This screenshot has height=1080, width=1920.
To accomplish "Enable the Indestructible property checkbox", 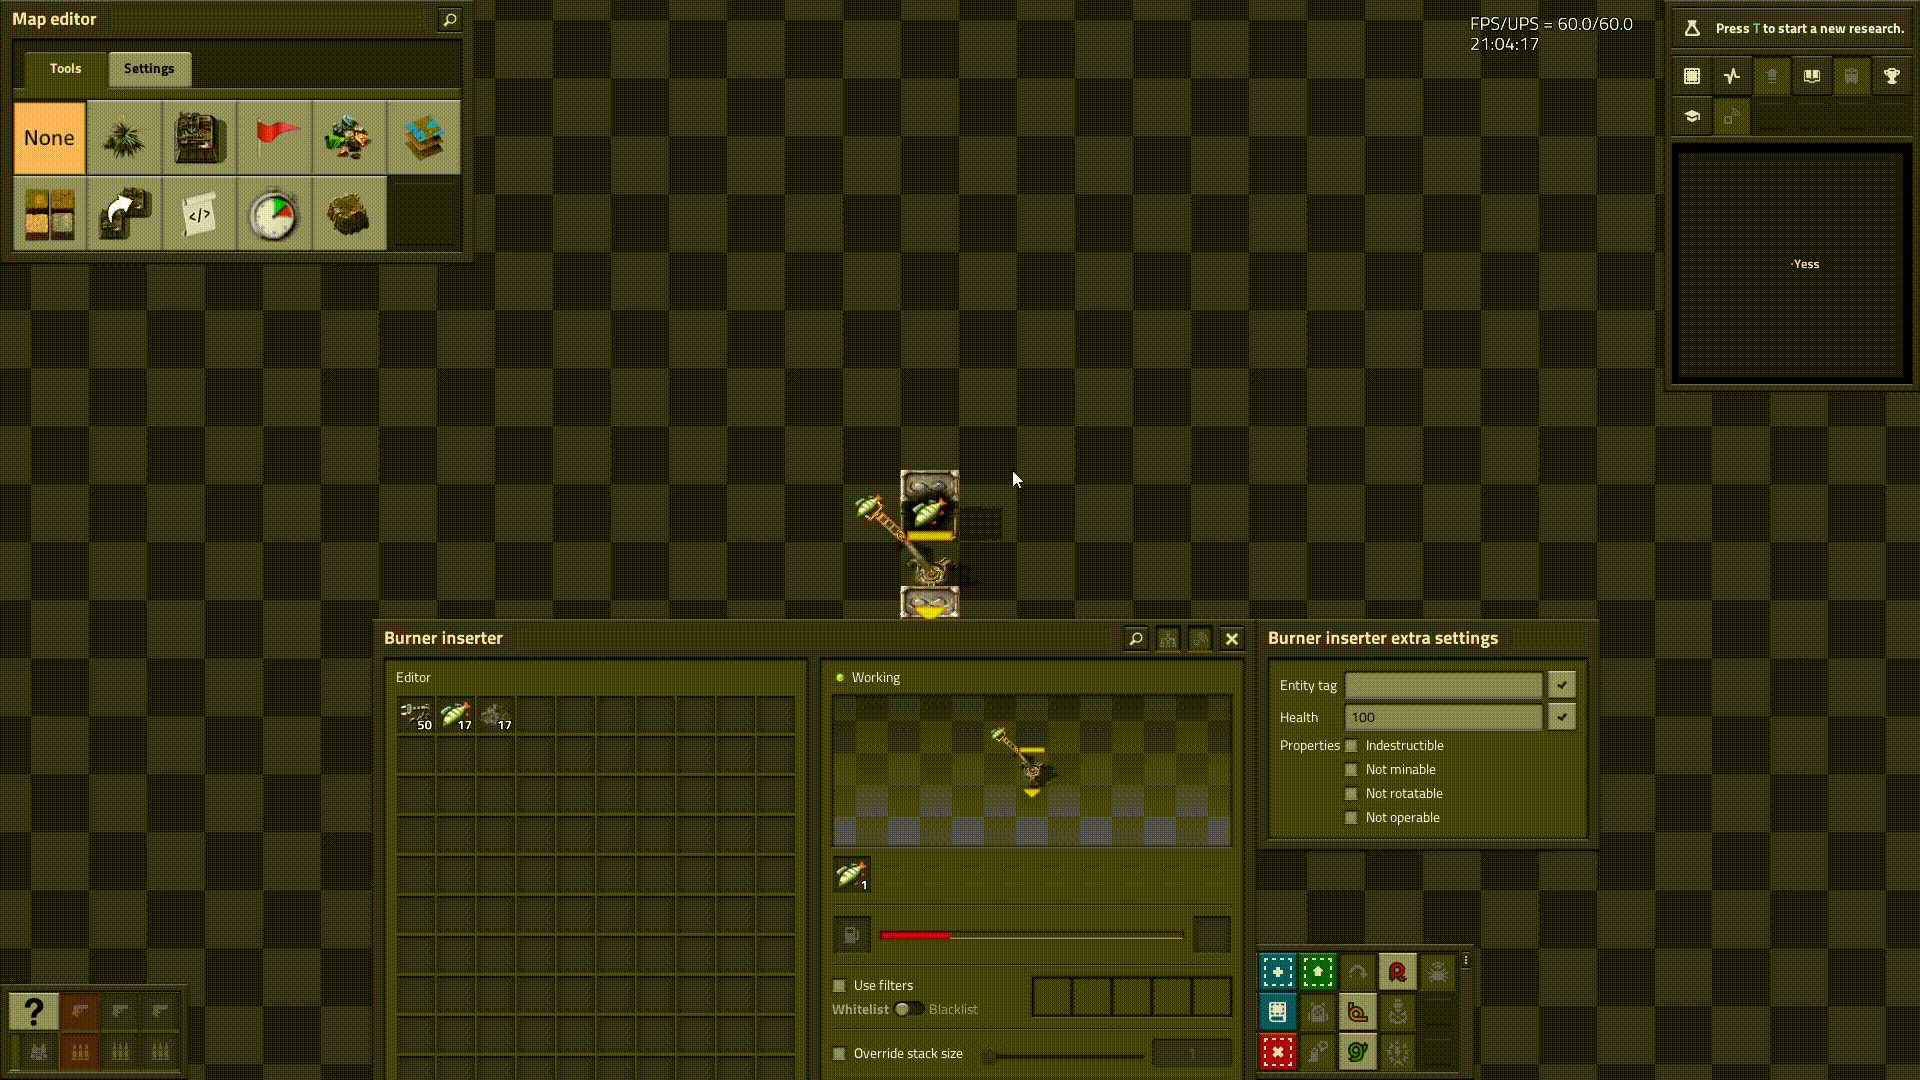I will (x=1352, y=746).
